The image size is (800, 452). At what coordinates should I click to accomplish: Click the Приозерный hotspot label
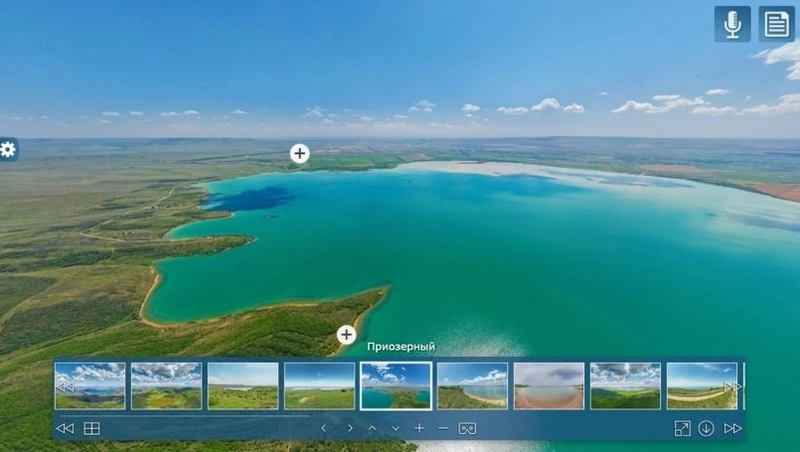pos(401,346)
